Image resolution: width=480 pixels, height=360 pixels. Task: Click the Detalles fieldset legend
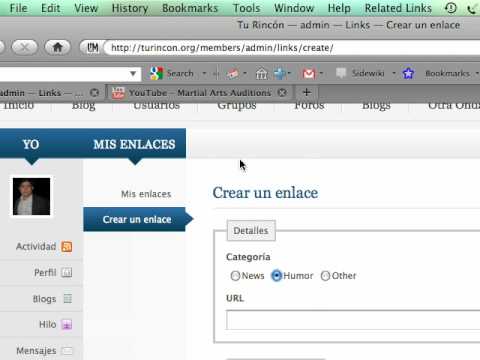pos(251,231)
